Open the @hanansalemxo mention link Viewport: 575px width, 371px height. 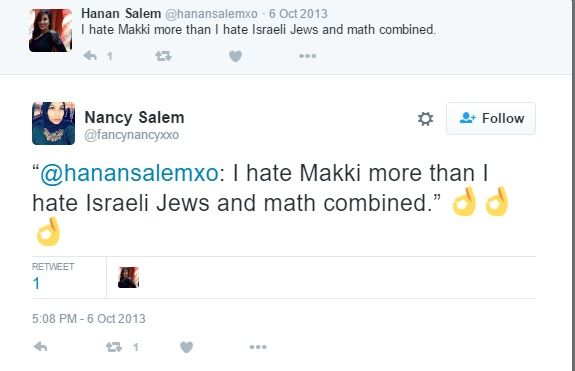[129, 173]
